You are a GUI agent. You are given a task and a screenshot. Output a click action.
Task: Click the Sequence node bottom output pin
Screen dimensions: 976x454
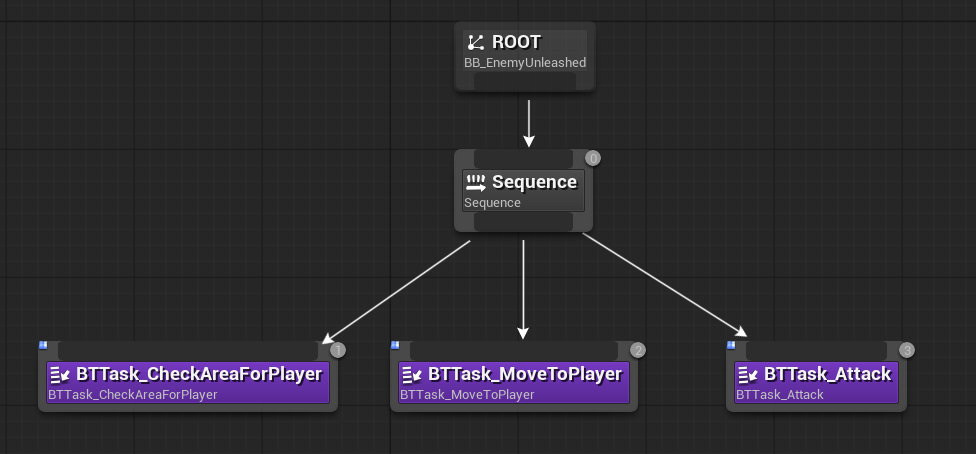523,222
